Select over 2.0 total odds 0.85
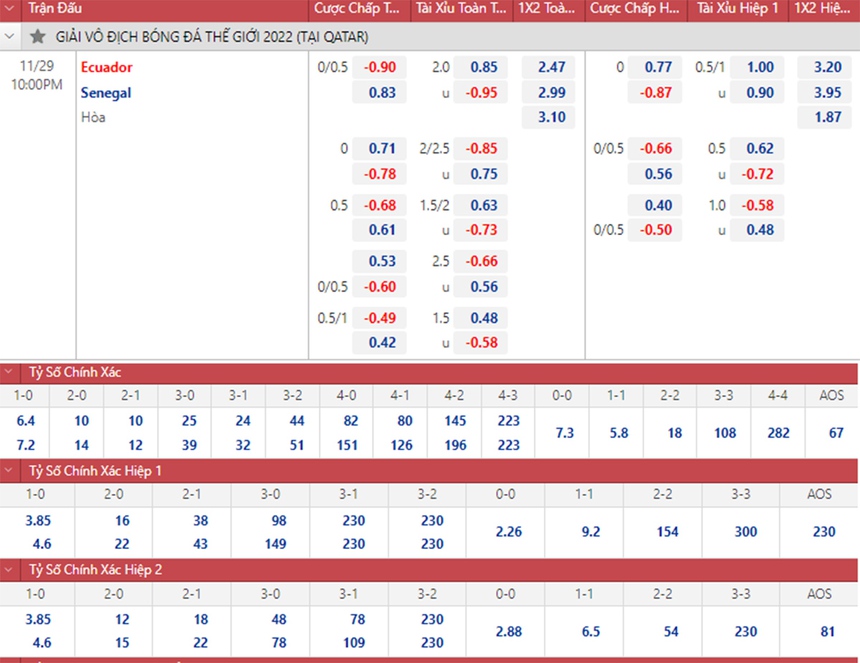860x663 pixels. point(483,68)
